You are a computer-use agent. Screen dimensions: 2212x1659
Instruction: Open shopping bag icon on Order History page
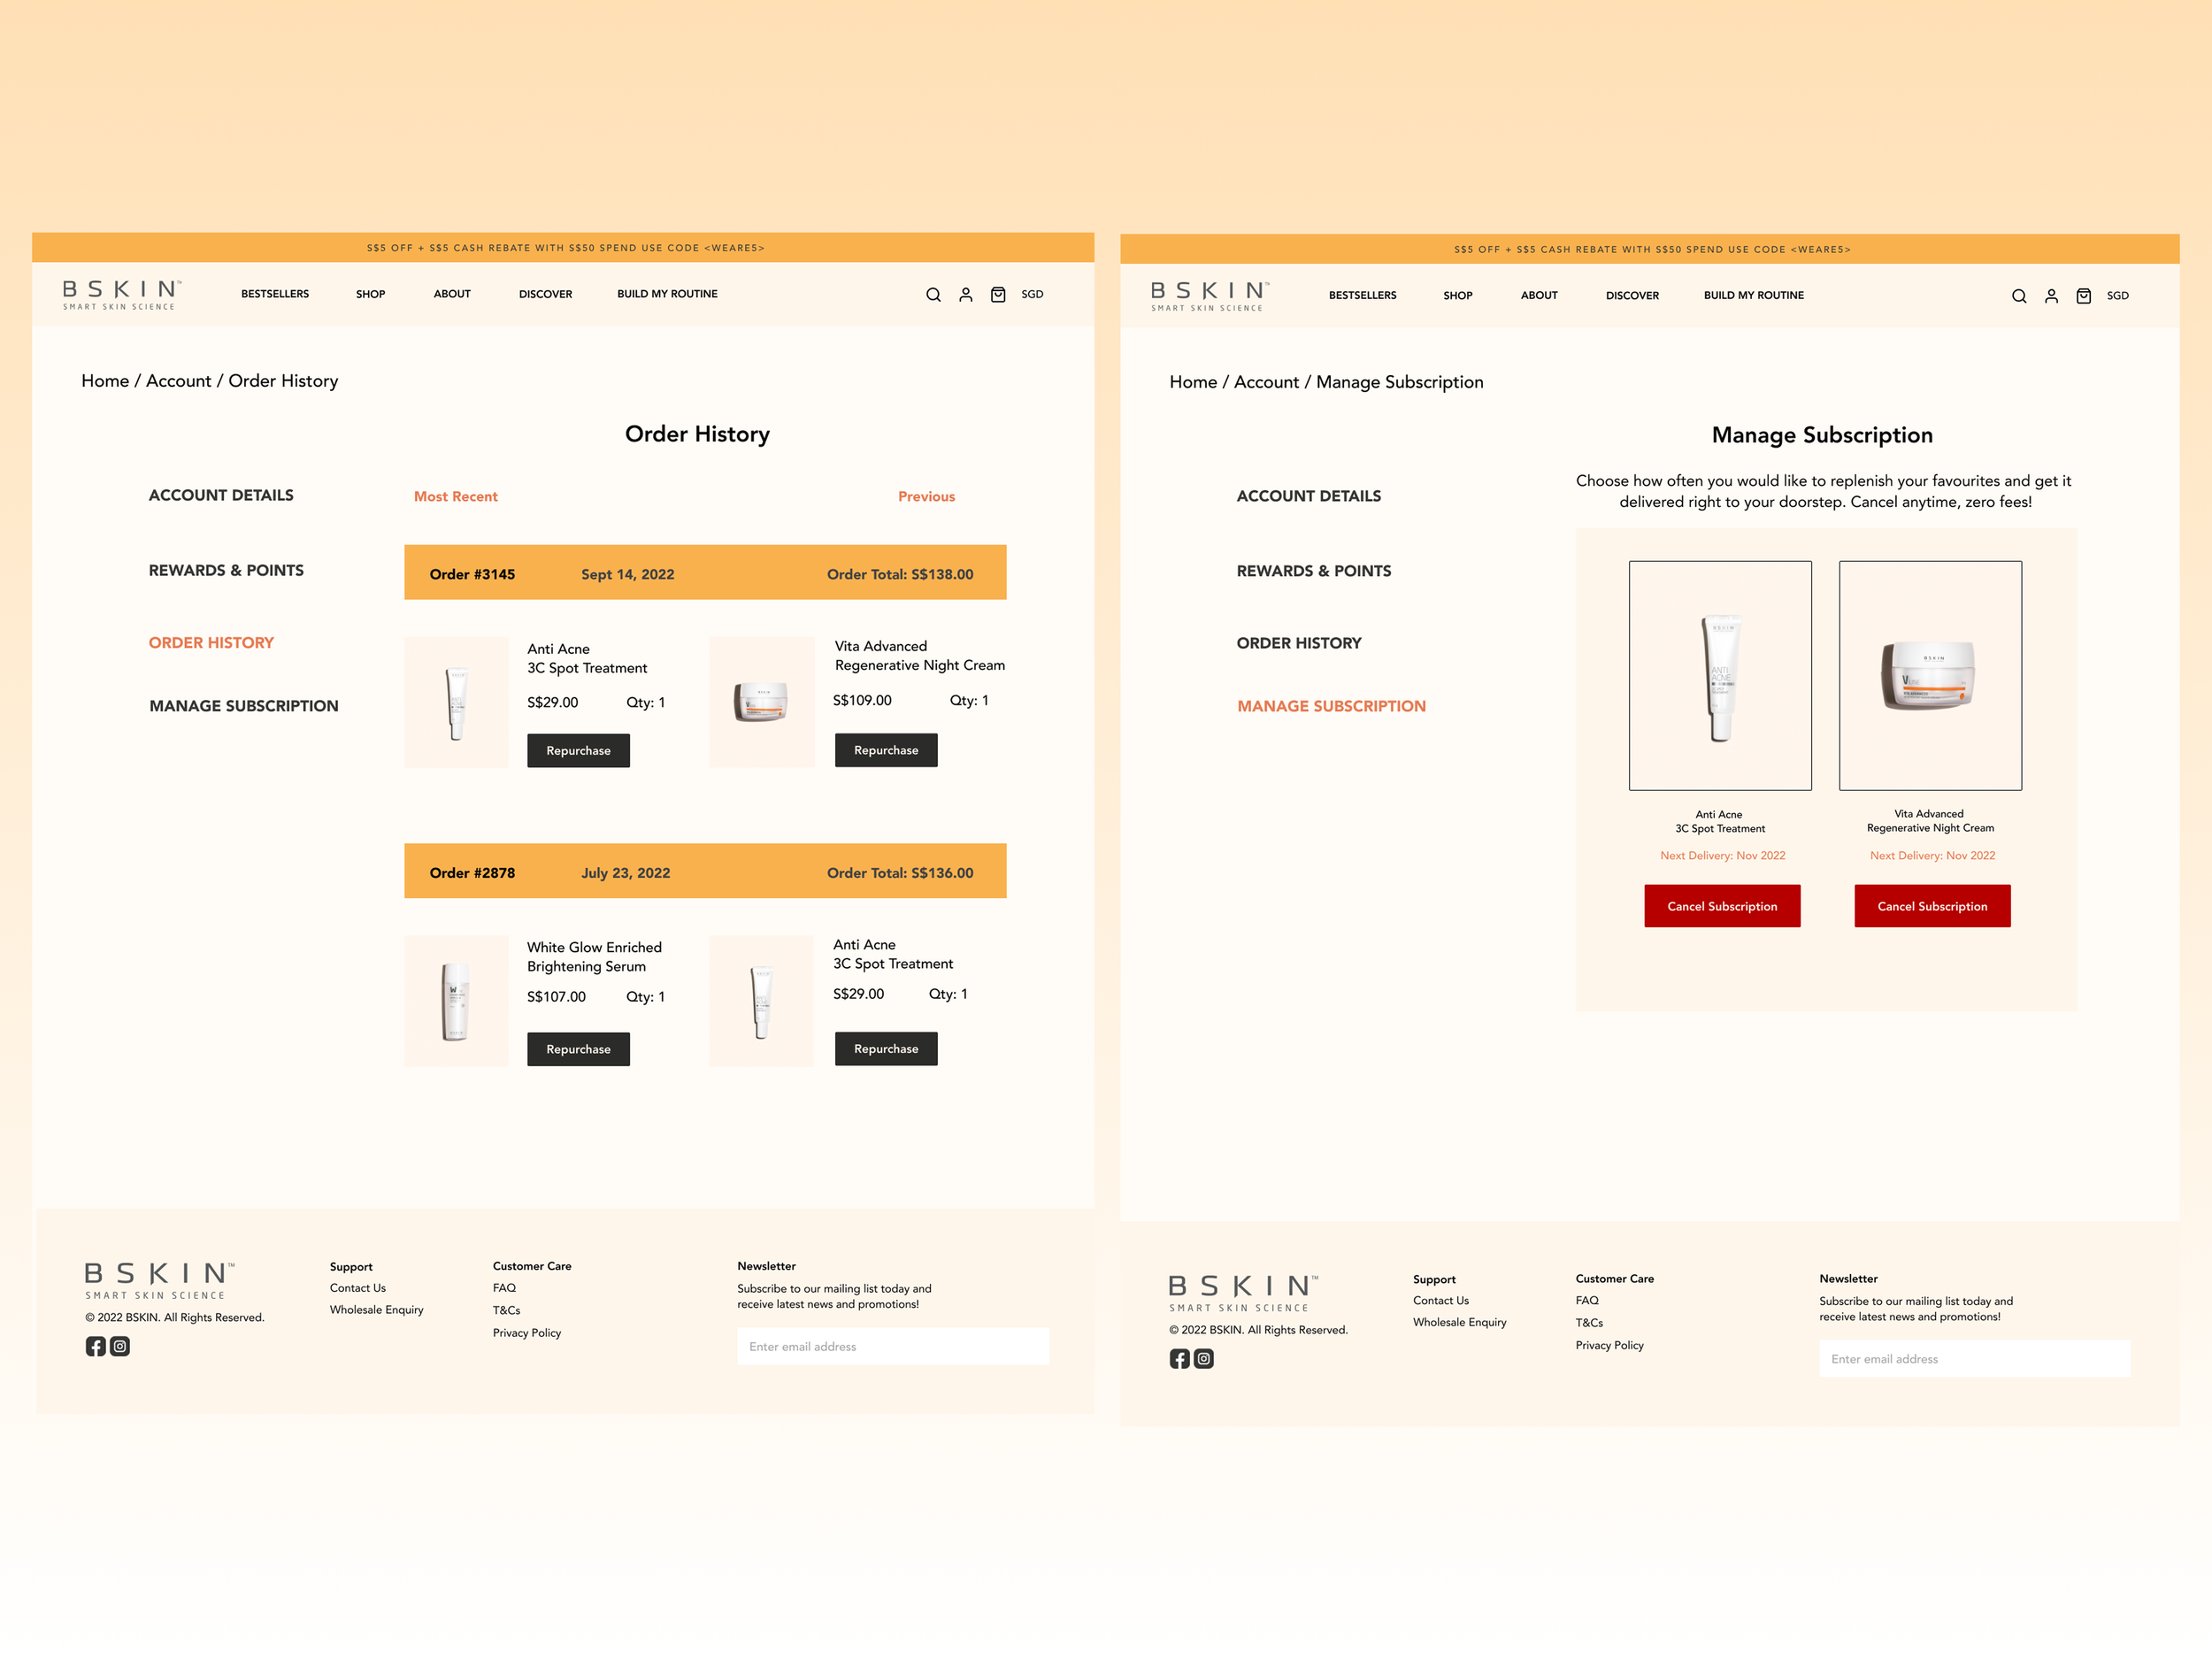coord(997,295)
